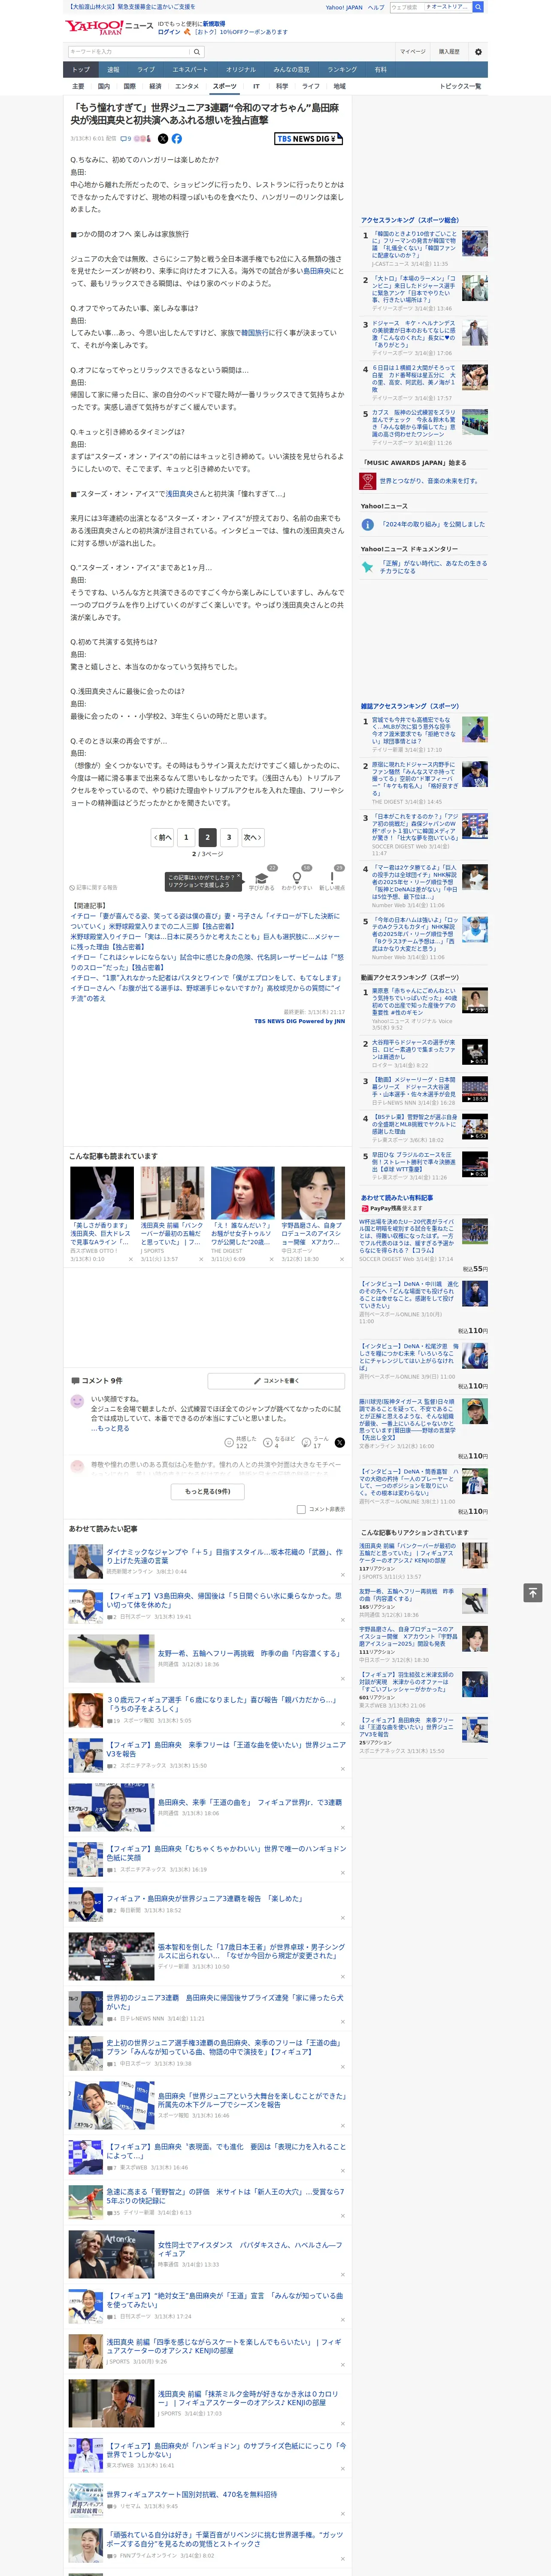The height and width of the screenshot is (2576, 551).
Task: Select the エンタメ category tab
Action: [x=187, y=86]
